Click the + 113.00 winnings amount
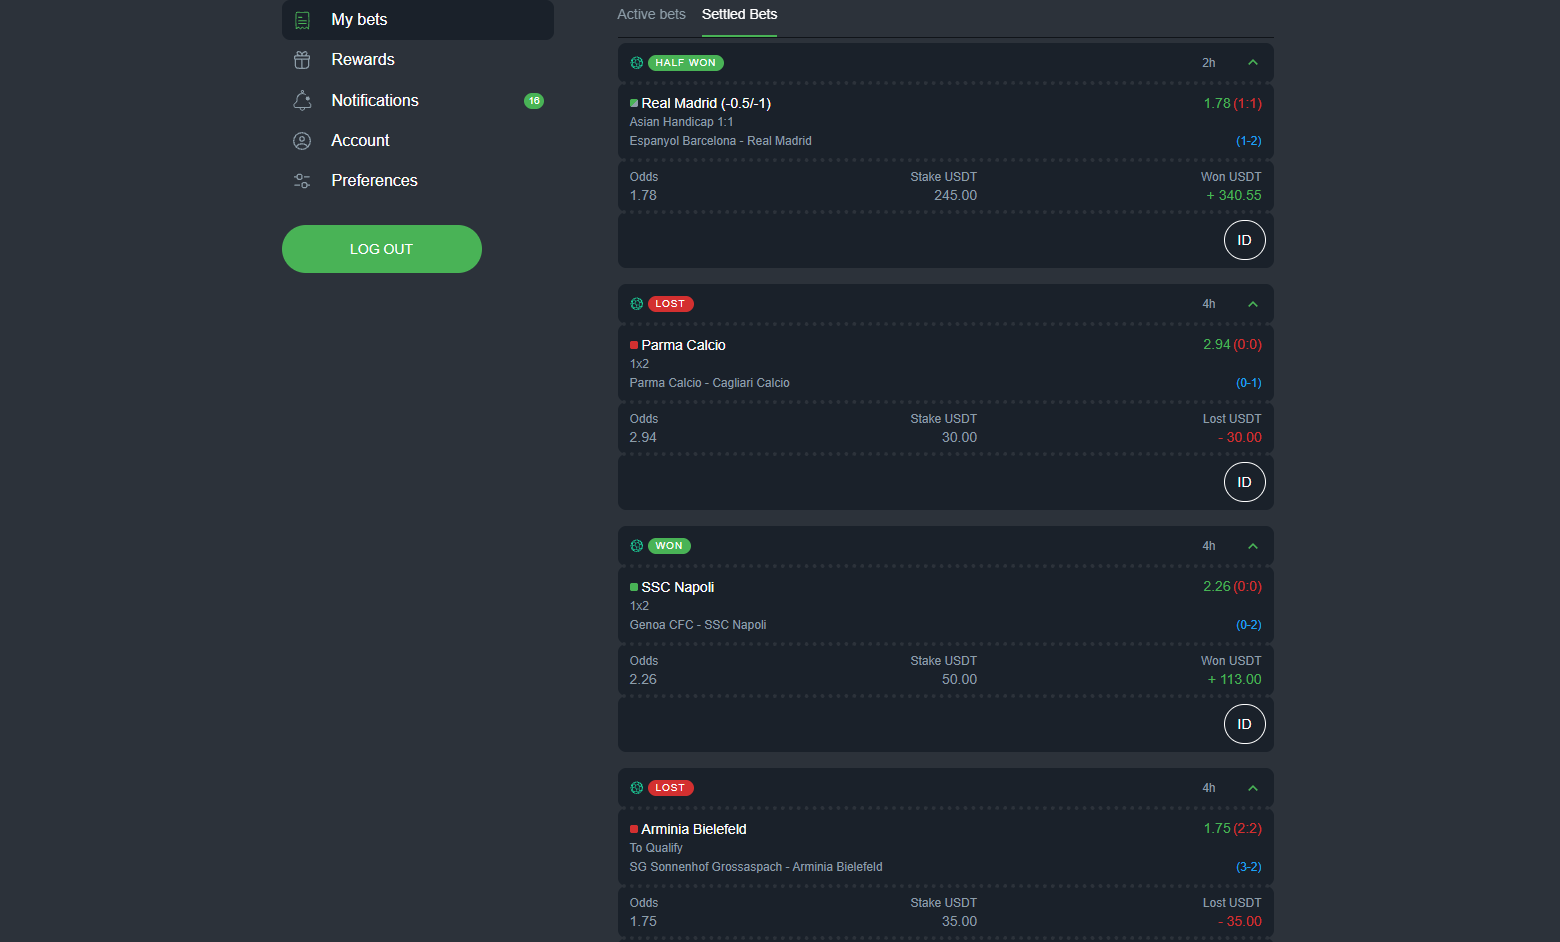This screenshot has height=942, width=1560. pos(1235,680)
